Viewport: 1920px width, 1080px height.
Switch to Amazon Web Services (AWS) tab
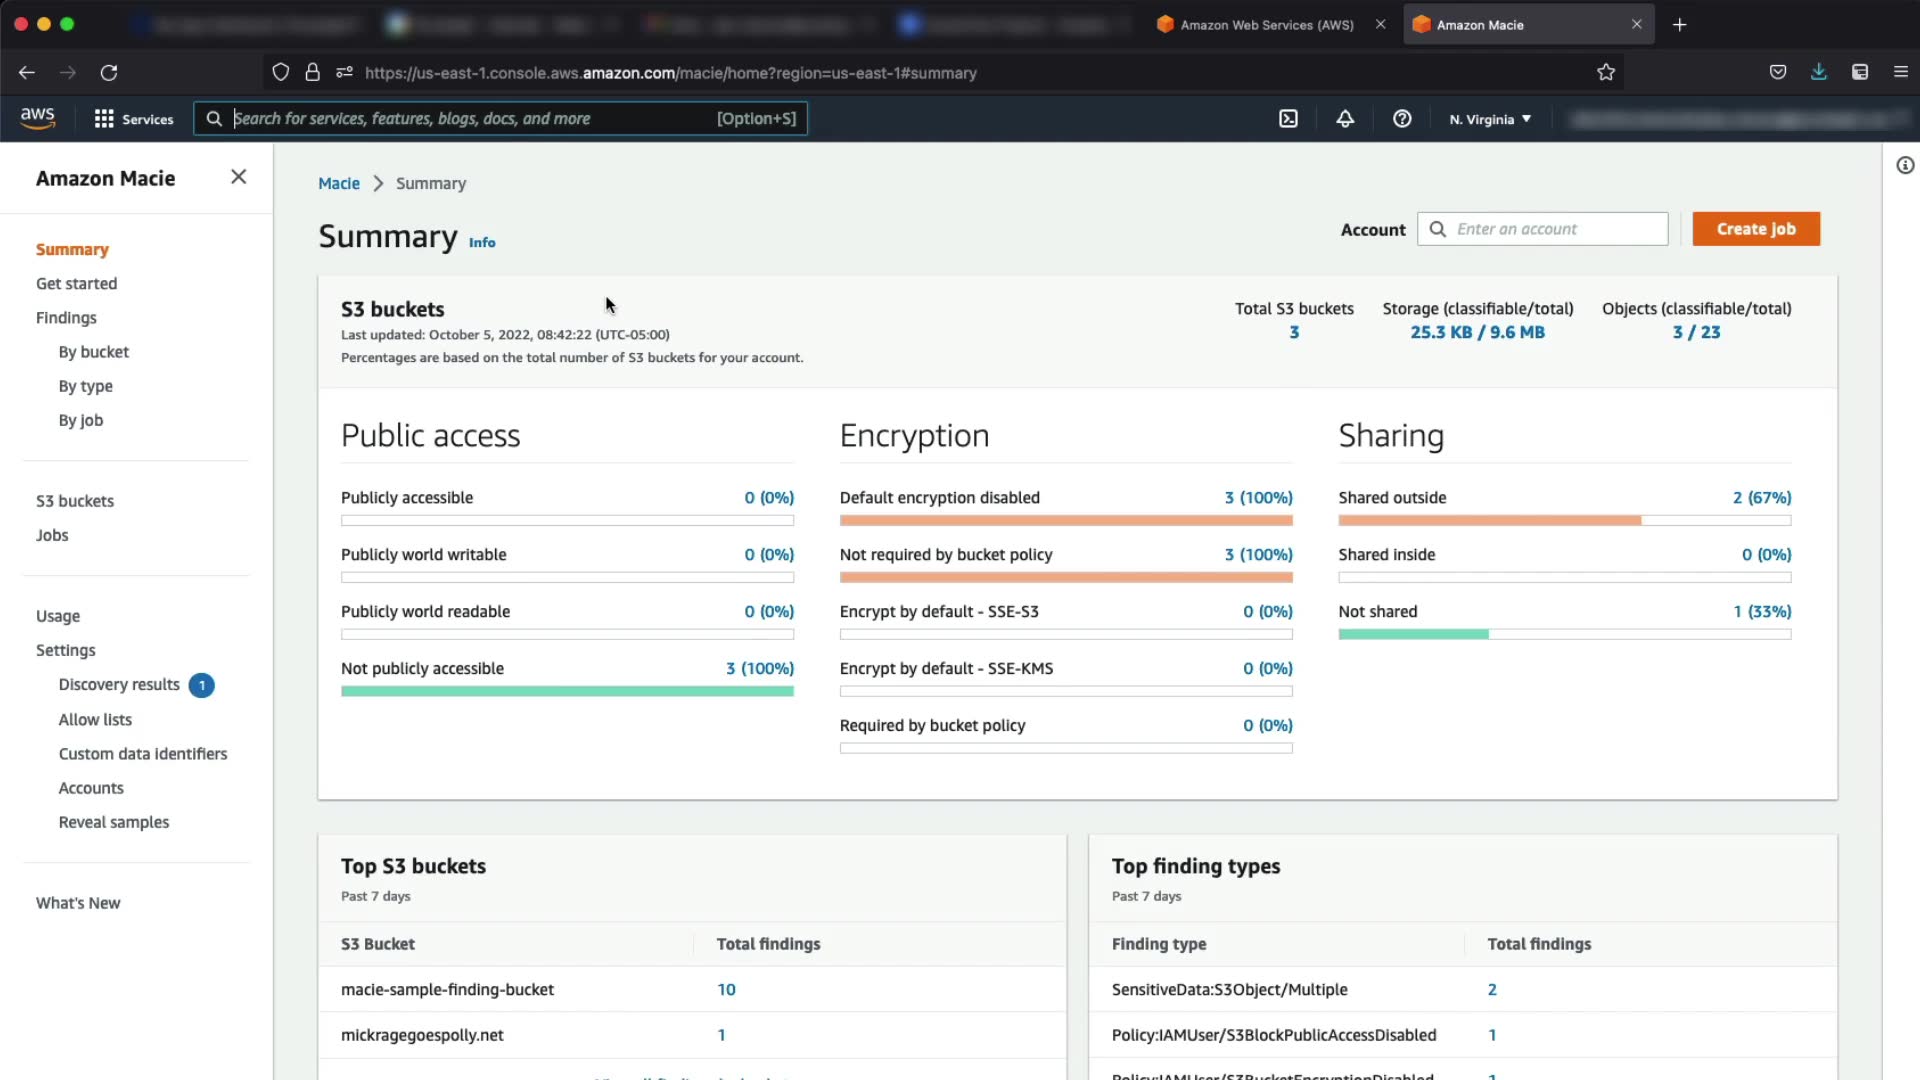tap(1266, 25)
